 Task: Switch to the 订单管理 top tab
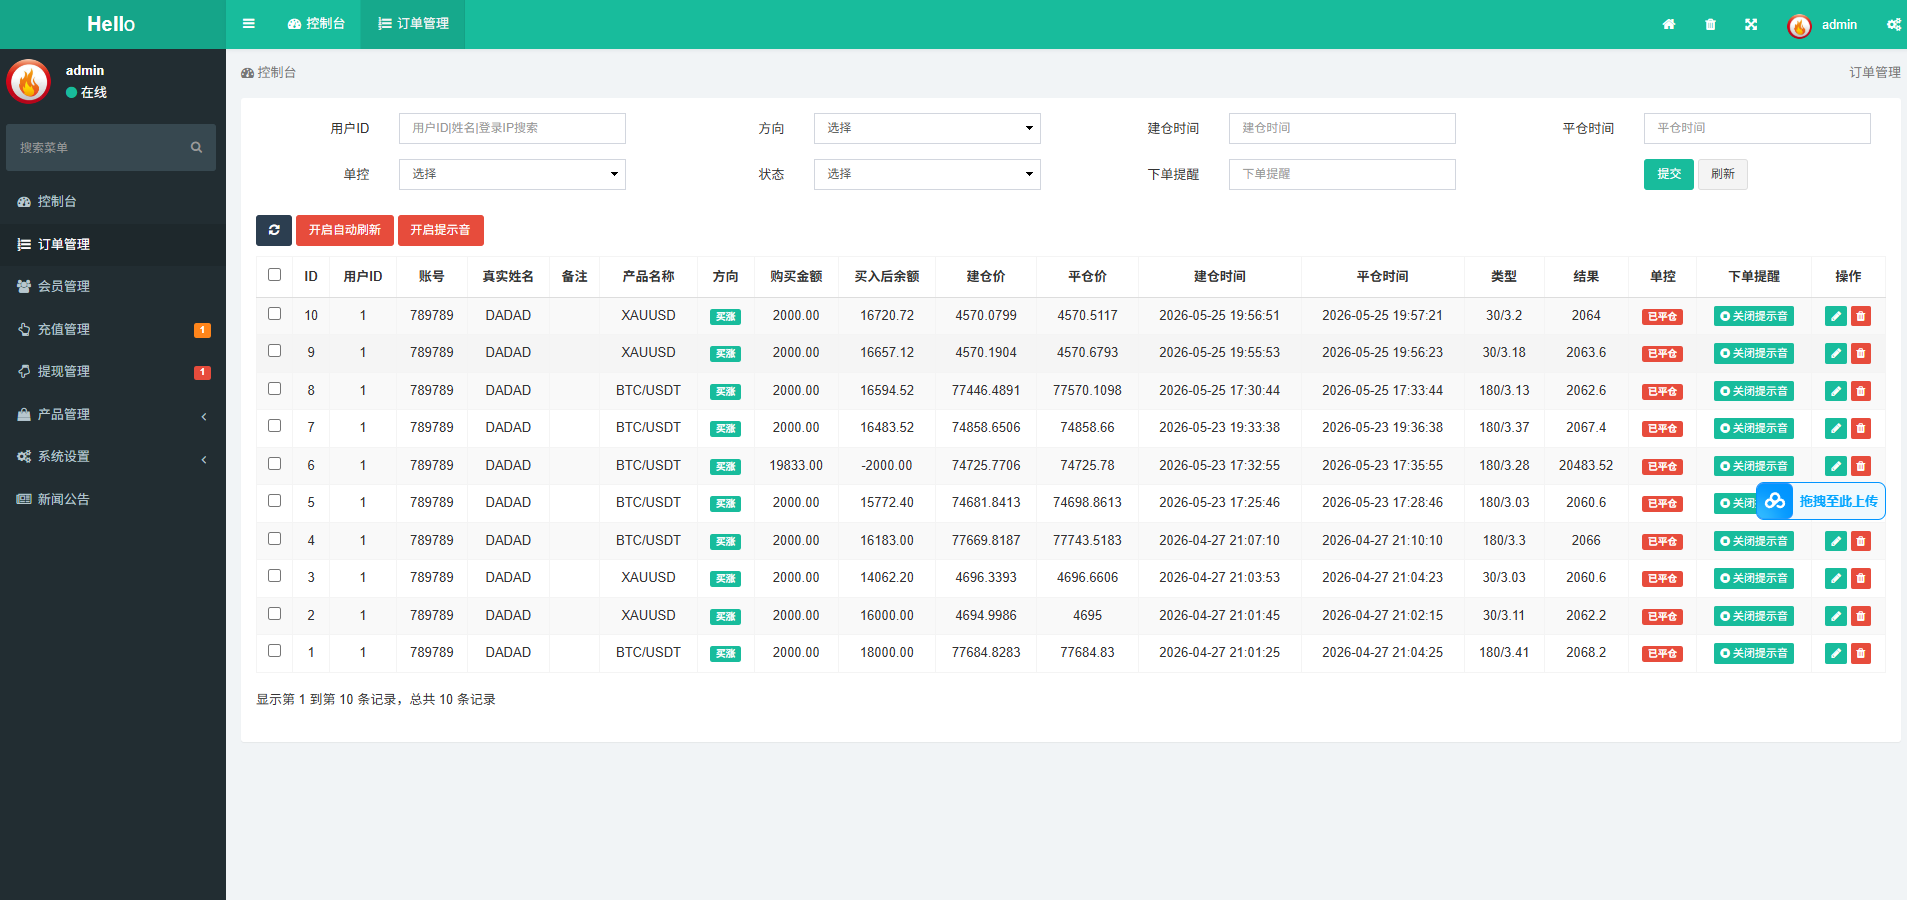[413, 24]
